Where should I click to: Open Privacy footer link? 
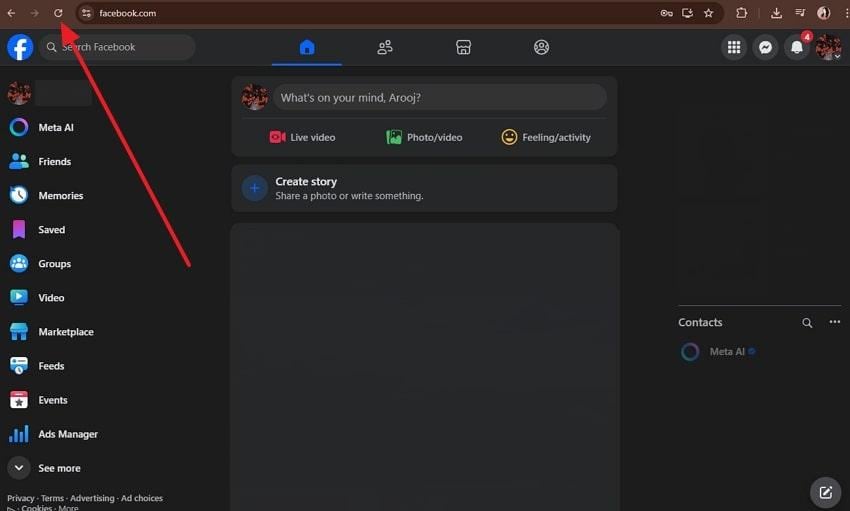pos(21,498)
